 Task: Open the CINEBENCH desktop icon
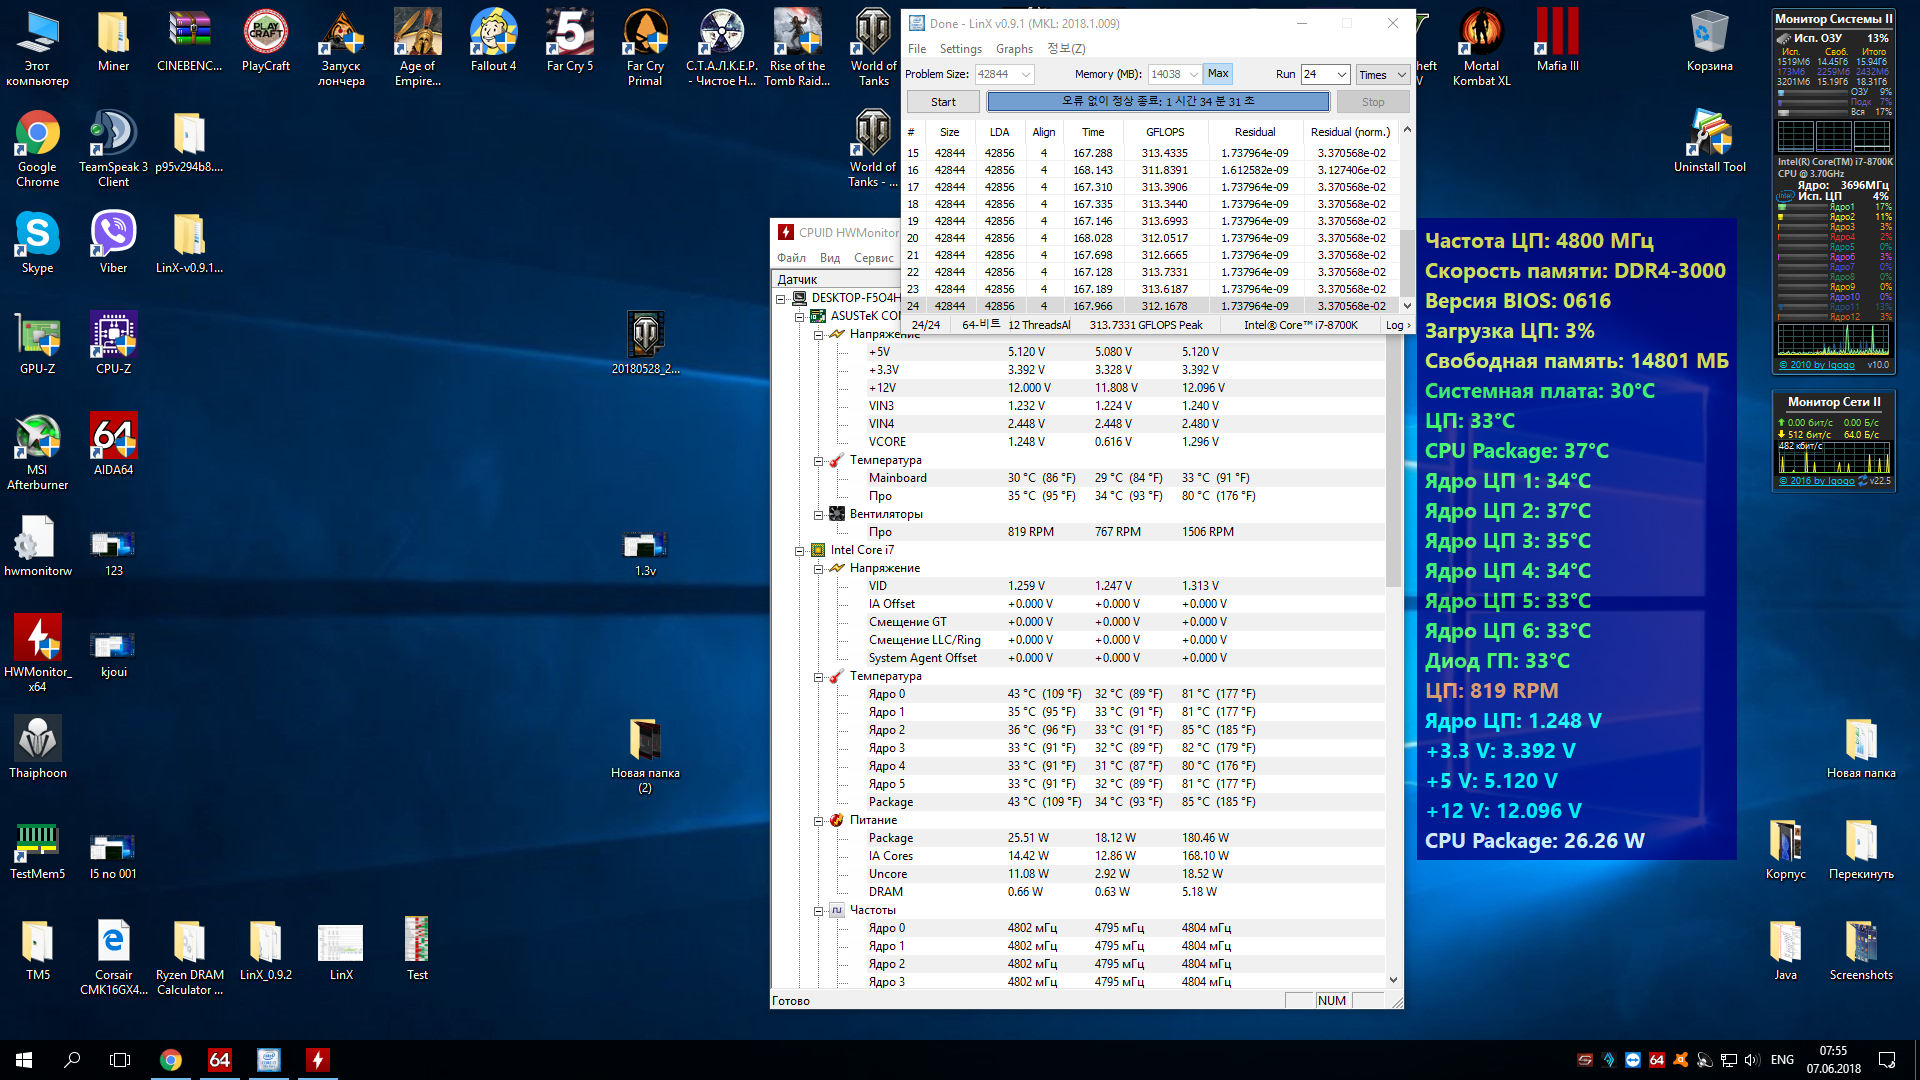point(189,35)
